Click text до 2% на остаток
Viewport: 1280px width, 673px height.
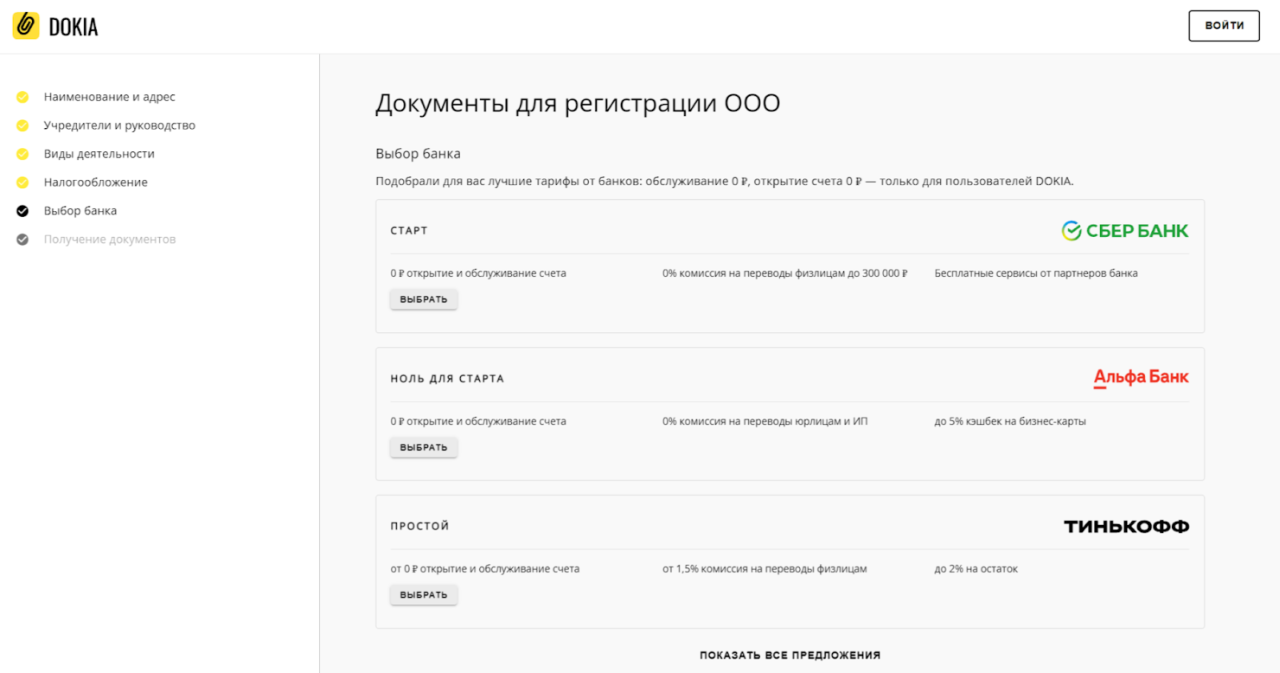click(x=976, y=569)
